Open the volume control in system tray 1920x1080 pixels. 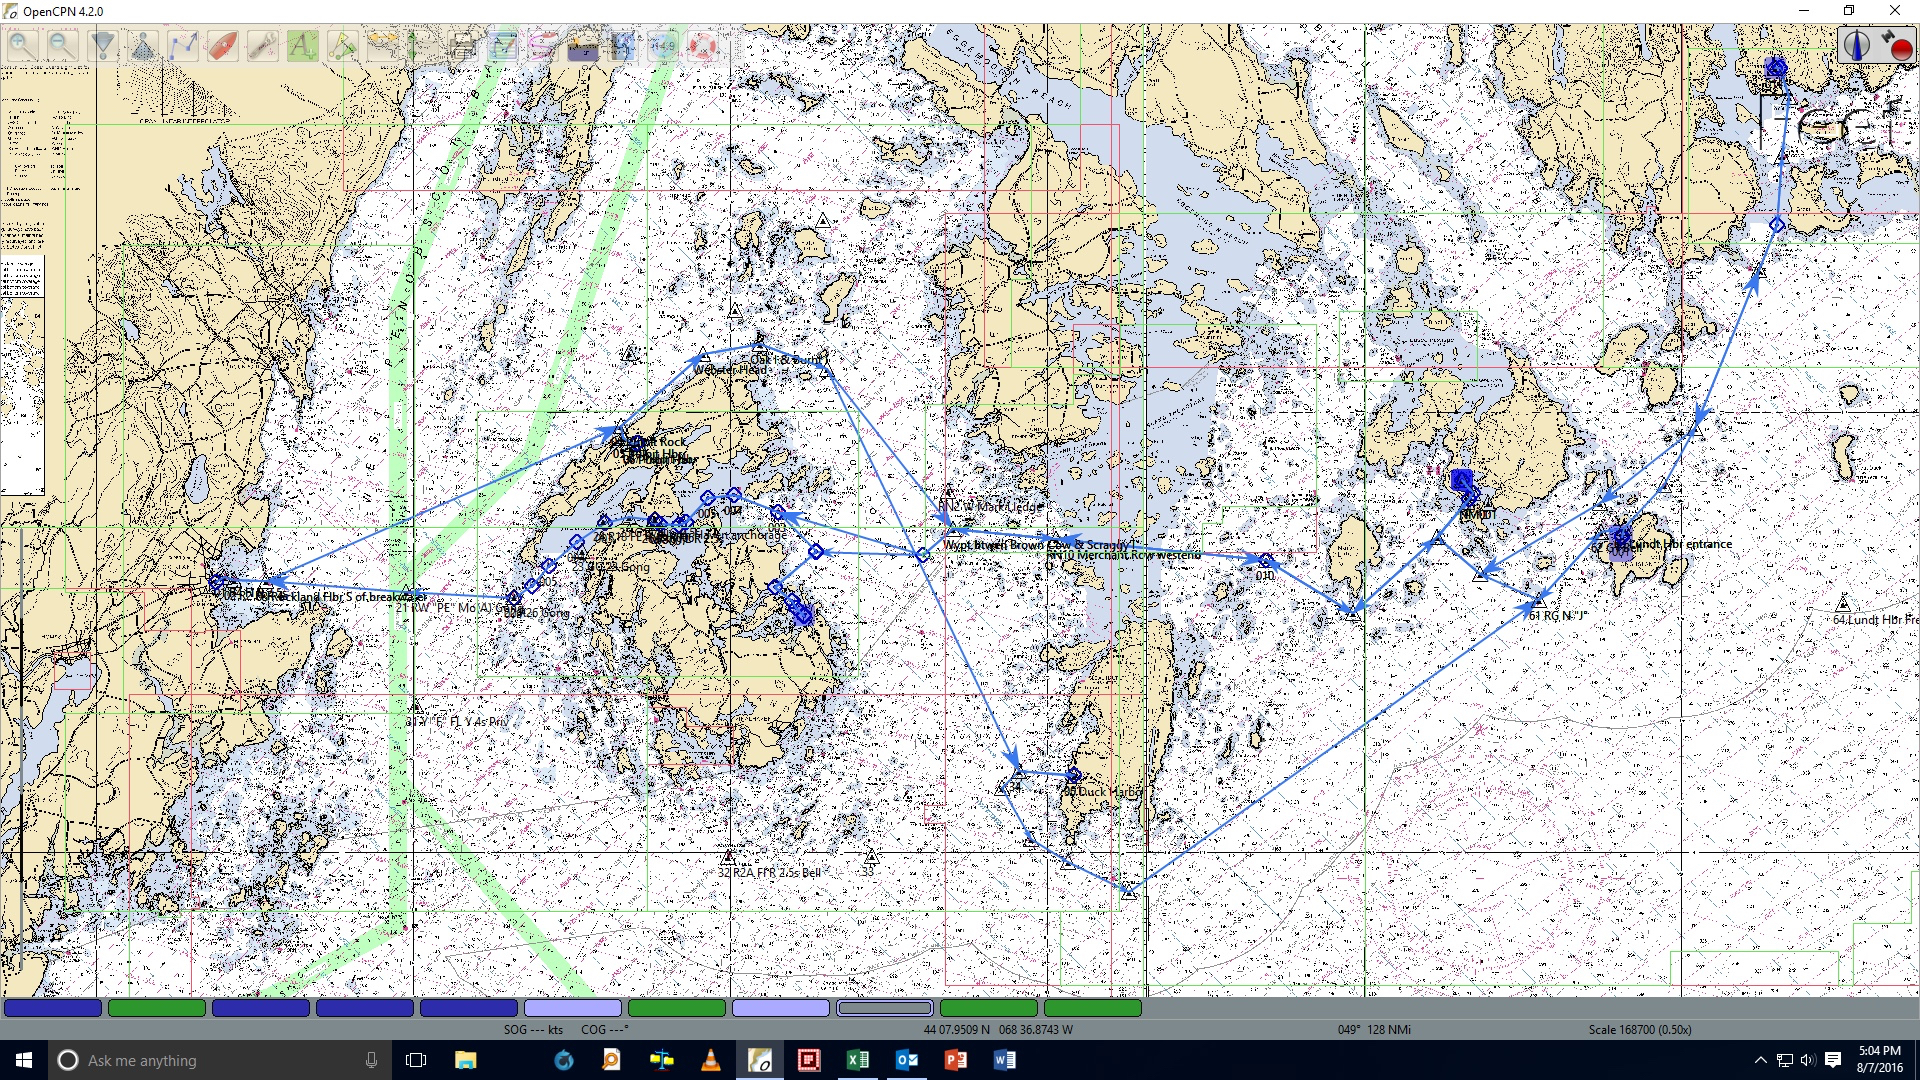point(1808,1060)
